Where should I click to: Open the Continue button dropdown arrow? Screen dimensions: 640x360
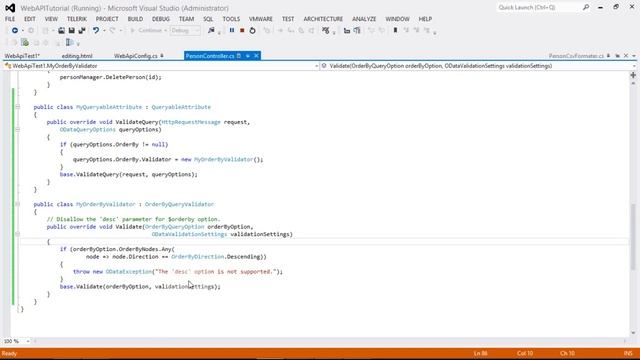click(165, 31)
